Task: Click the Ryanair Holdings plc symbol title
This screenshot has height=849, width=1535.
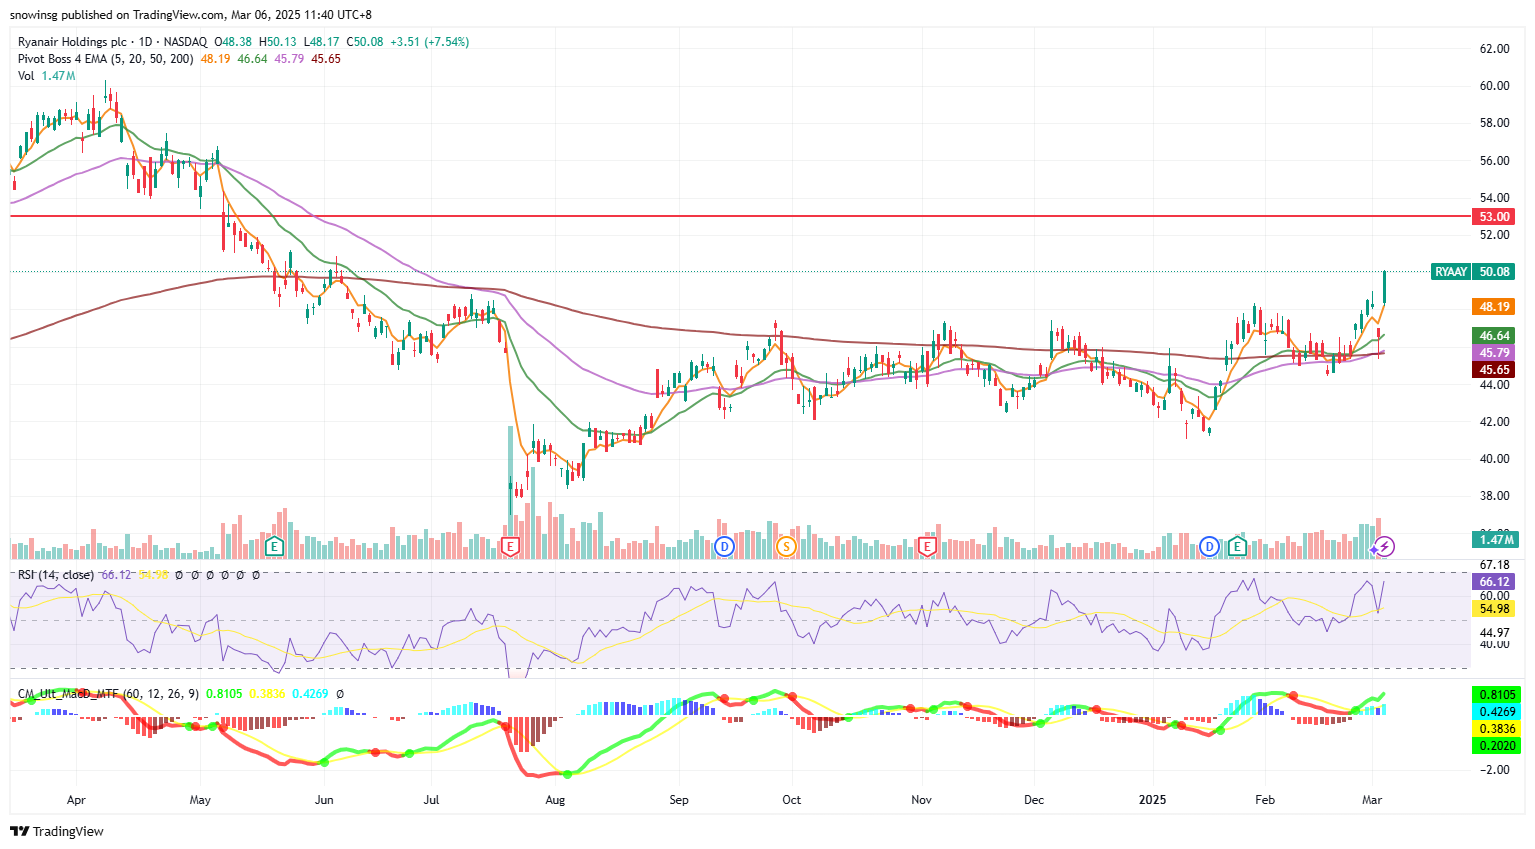Action: 72,42
